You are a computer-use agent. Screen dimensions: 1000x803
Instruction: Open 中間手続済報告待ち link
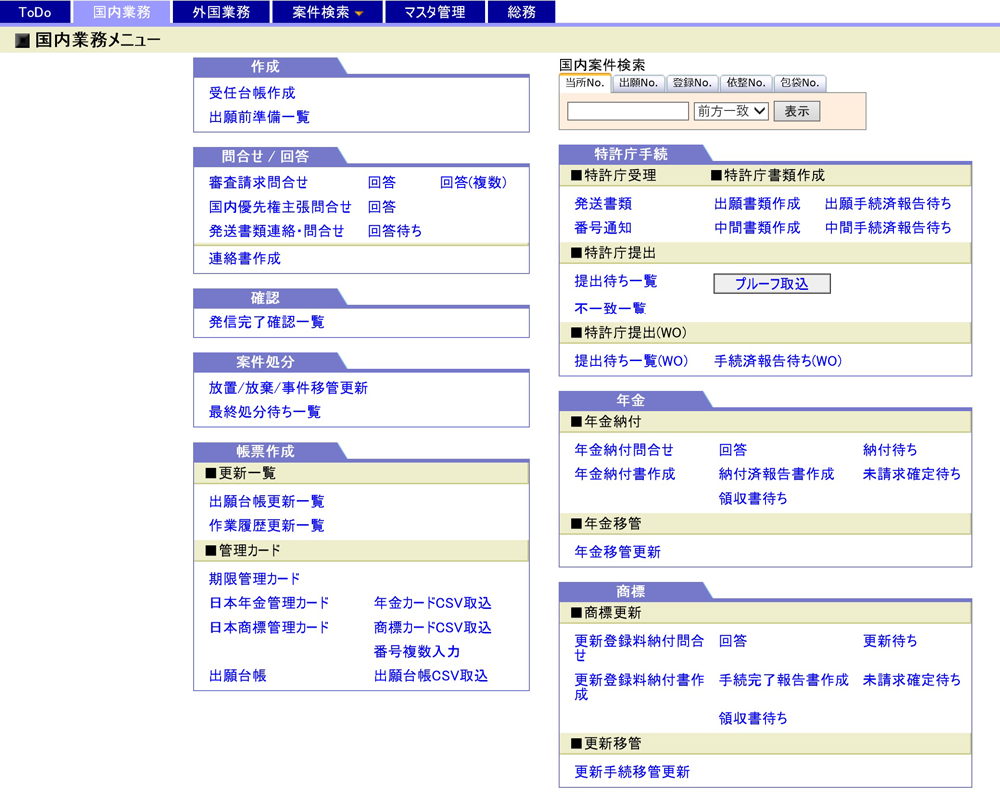click(888, 228)
